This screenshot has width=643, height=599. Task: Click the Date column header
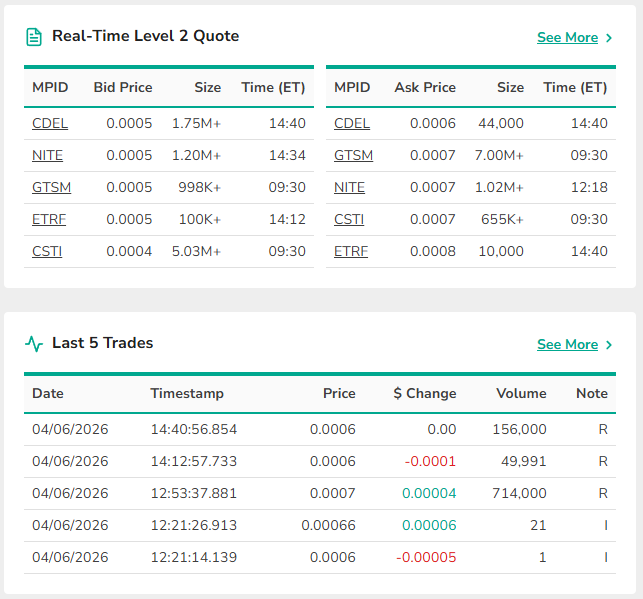(x=48, y=393)
